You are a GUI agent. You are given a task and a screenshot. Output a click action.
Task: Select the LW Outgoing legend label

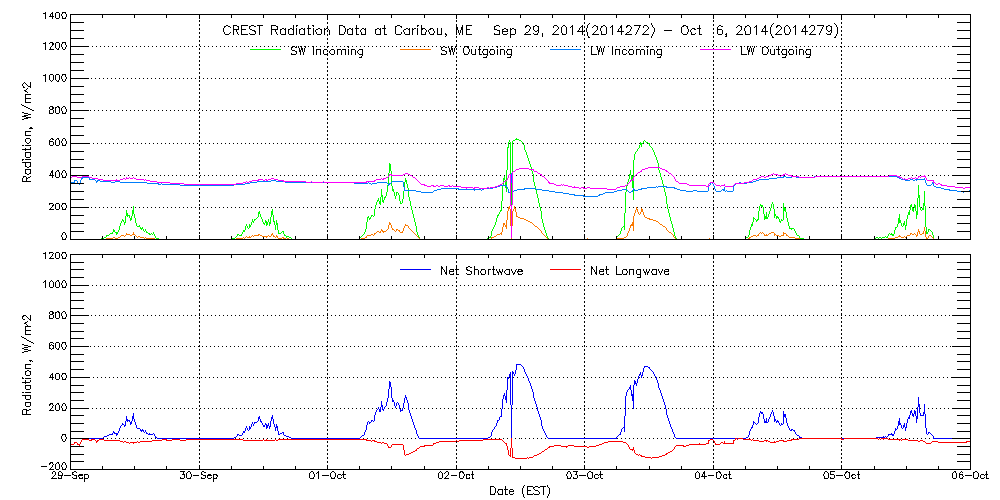coord(775,51)
